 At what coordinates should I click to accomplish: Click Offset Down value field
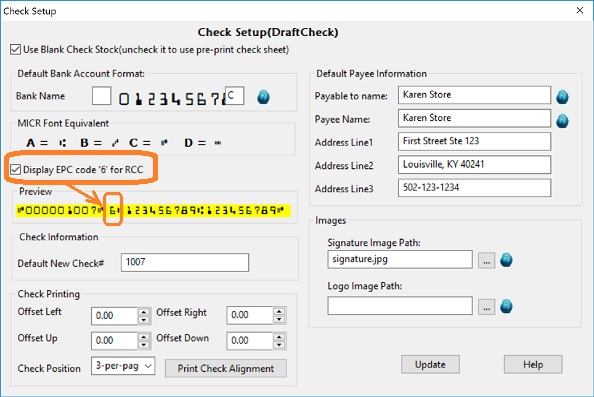(250, 341)
